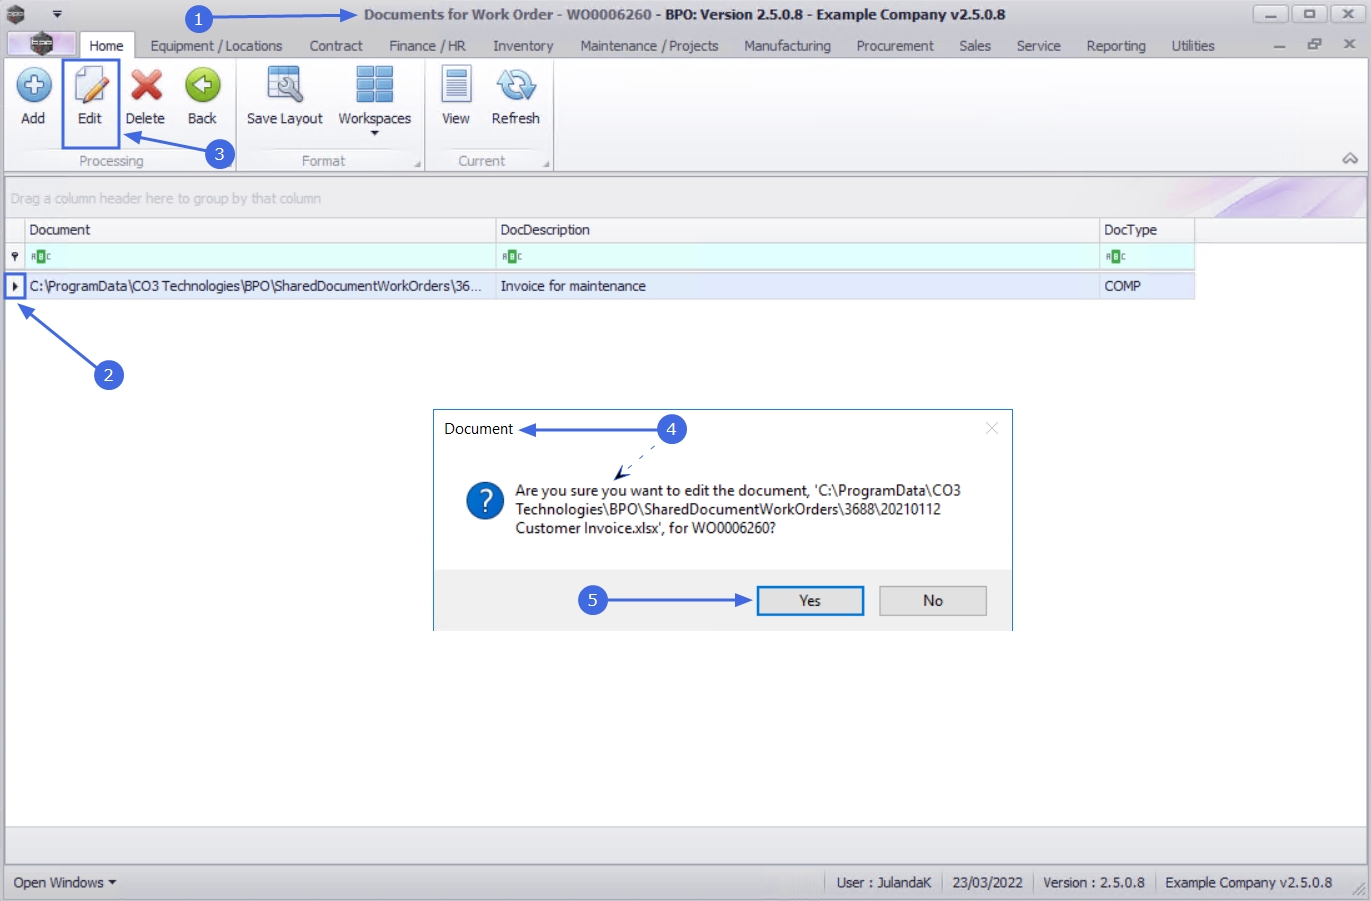Click the Refresh icon
The width and height of the screenshot is (1371, 901).
pyautogui.click(x=516, y=86)
